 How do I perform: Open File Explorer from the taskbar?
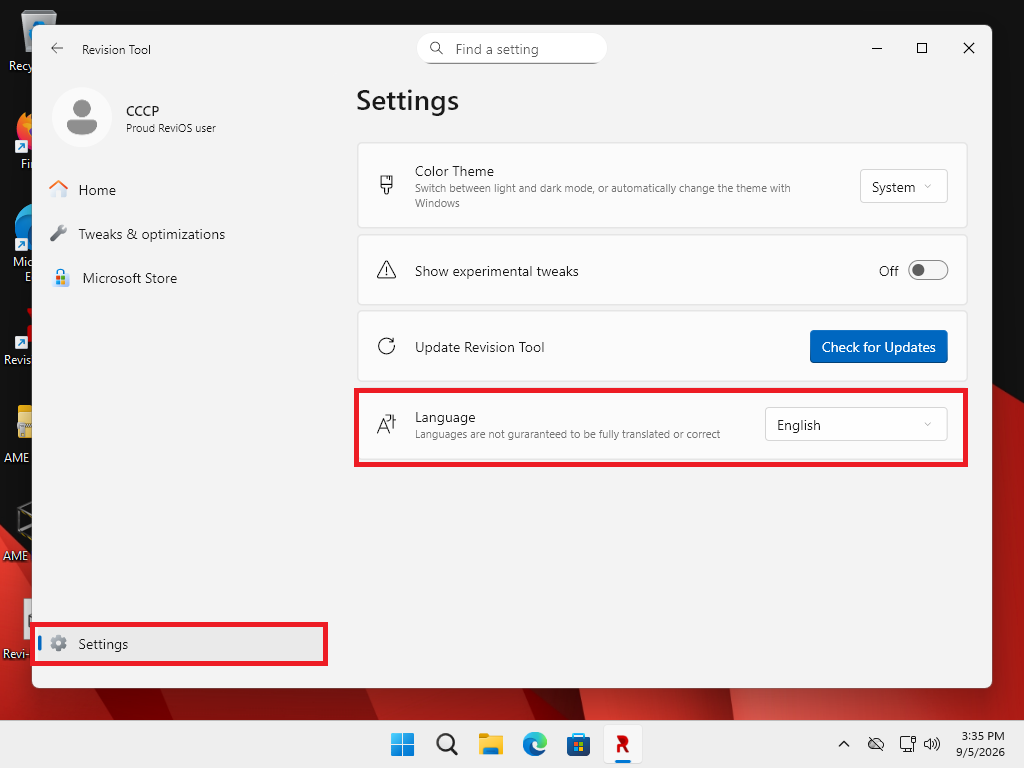tap(490, 744)
